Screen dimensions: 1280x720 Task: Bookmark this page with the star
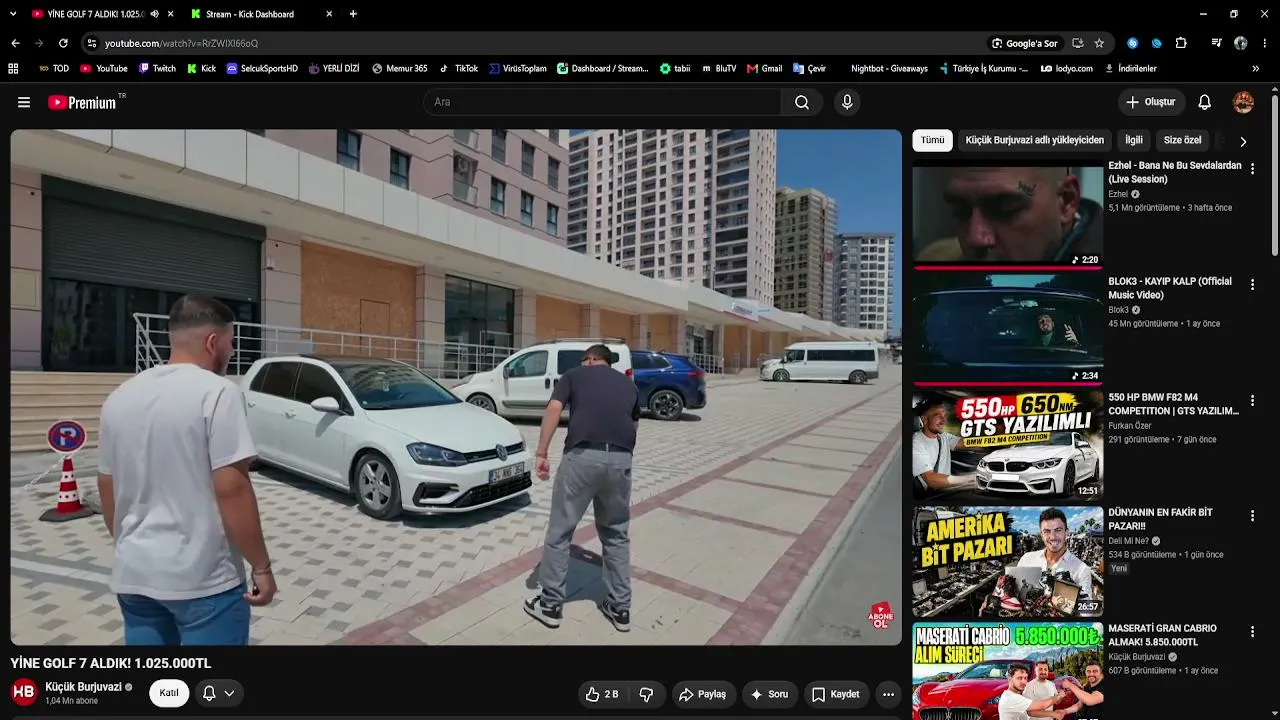(x=1099, y=43)
